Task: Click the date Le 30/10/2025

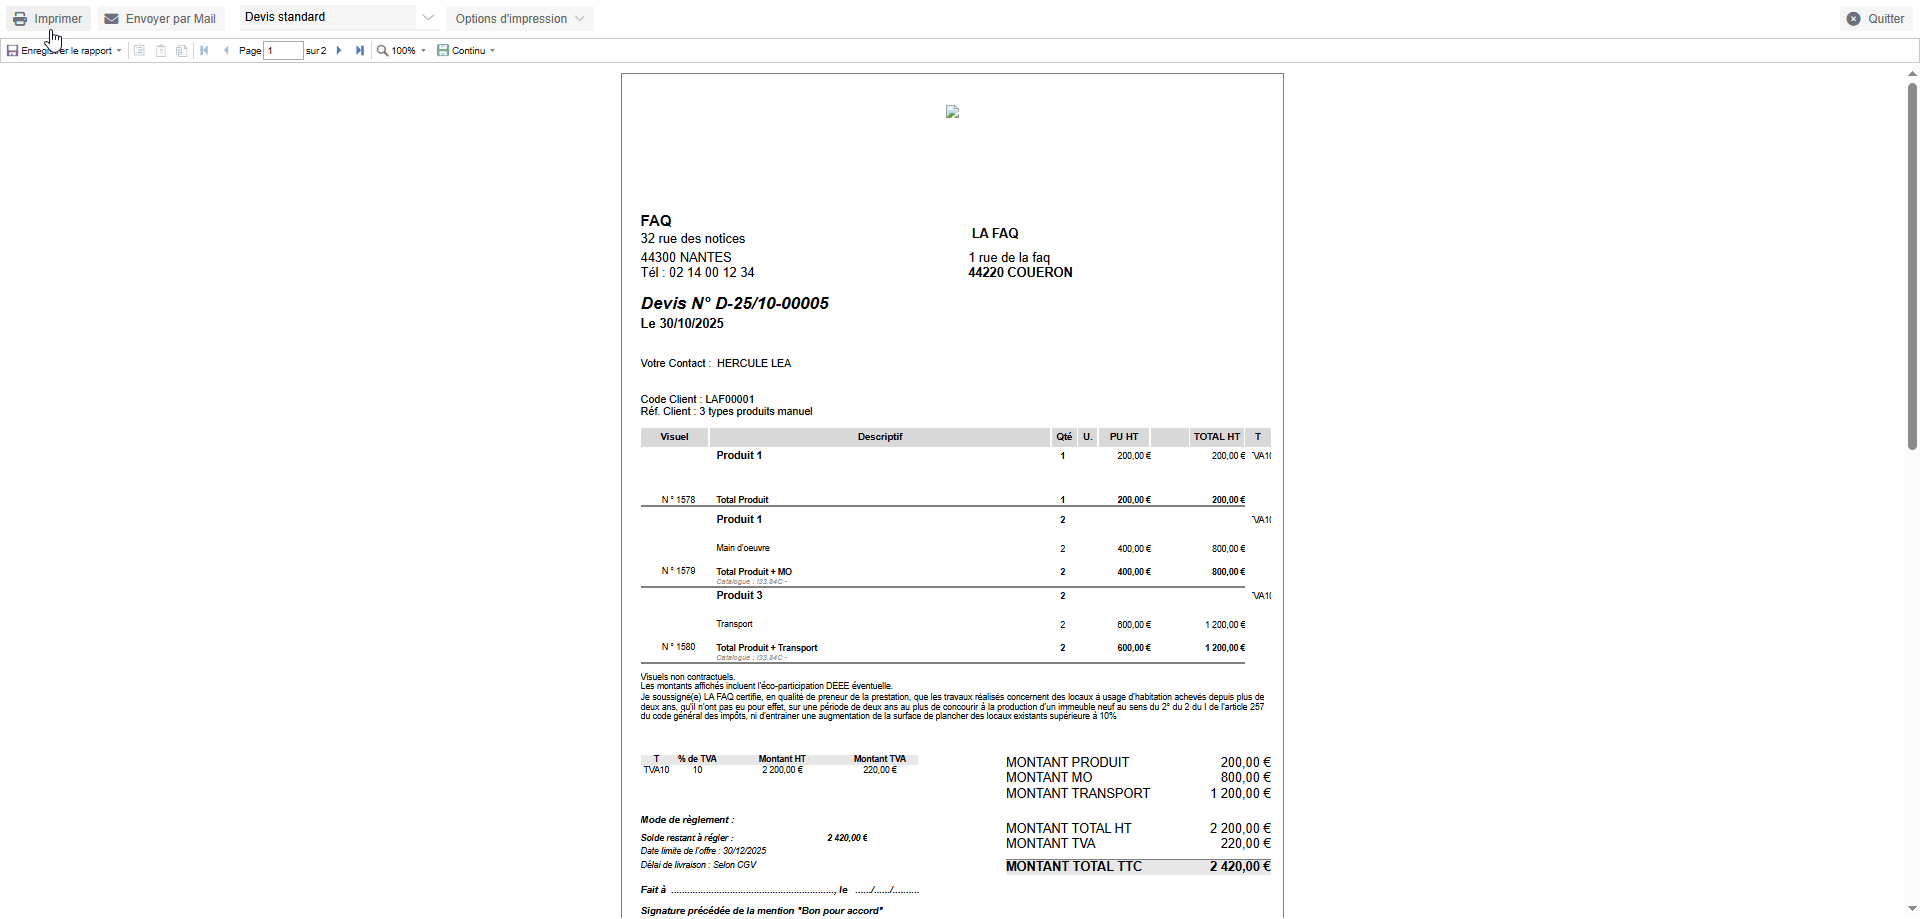Action: coord(682,324)
